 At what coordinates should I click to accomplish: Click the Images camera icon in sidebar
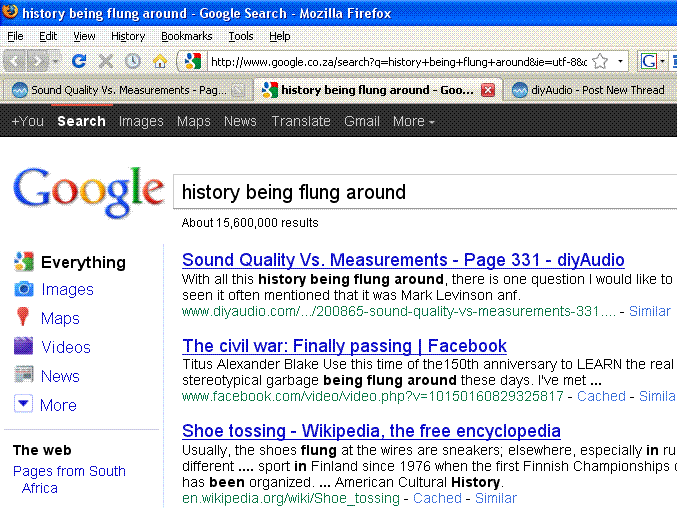24,289
